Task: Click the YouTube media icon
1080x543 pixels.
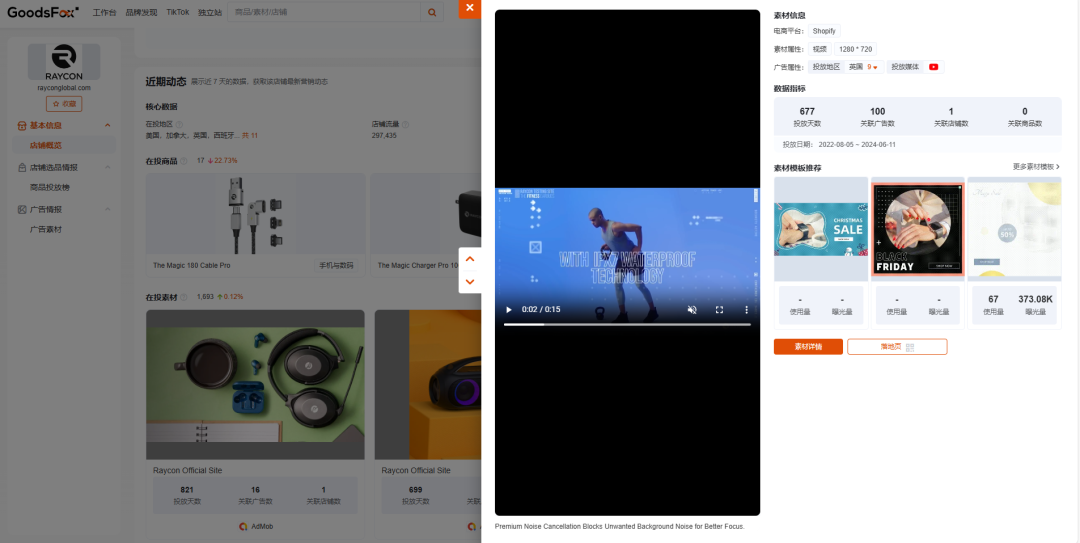Action: (x=933, y=67)
